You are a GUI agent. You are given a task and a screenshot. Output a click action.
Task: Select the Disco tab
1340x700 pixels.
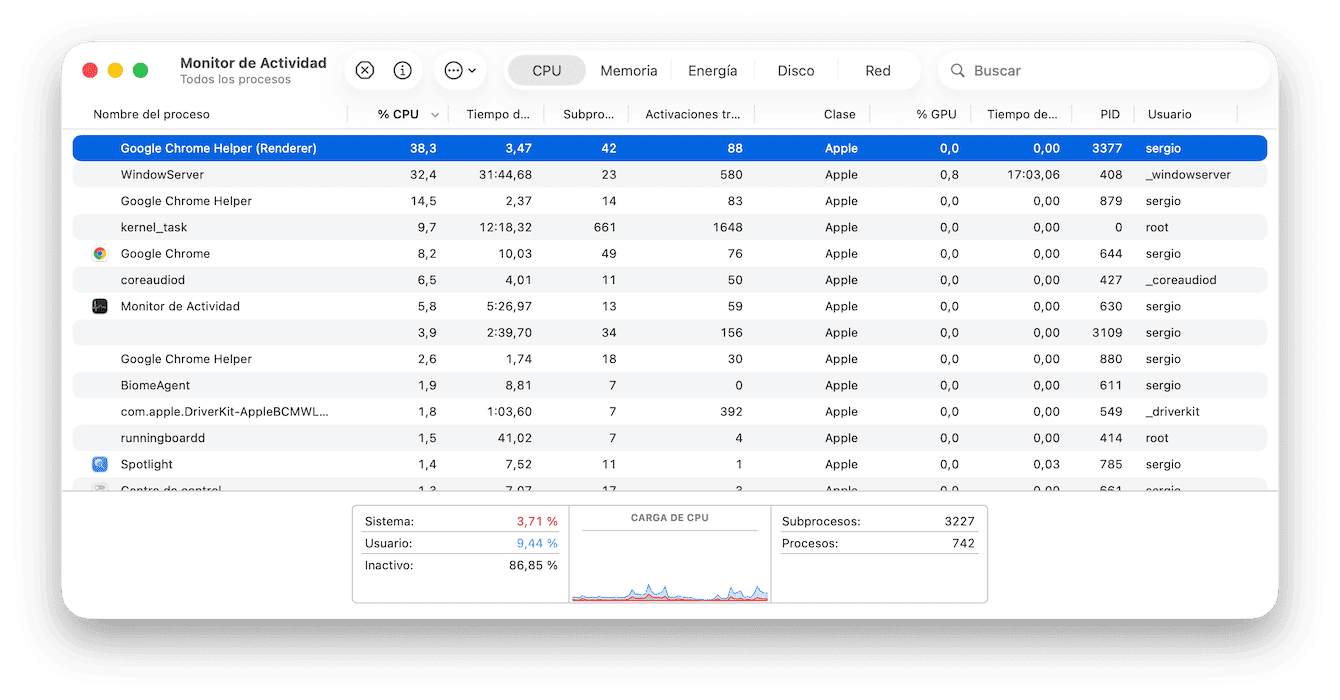[796, 71]
